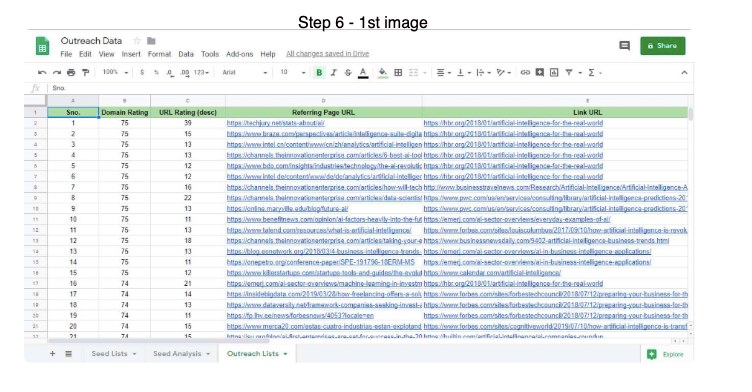The image size is (752, 392).
Task: Click All changes saved in Drive link
Action: click(x=328, y=54)
